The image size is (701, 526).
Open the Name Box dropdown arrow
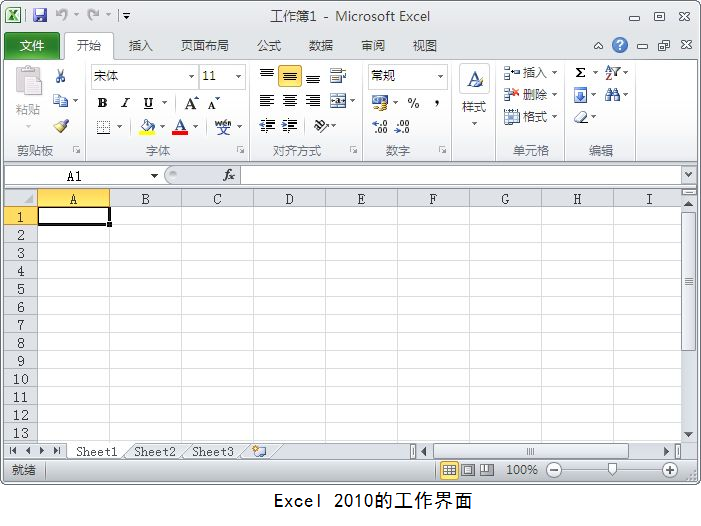click(154, 176)
